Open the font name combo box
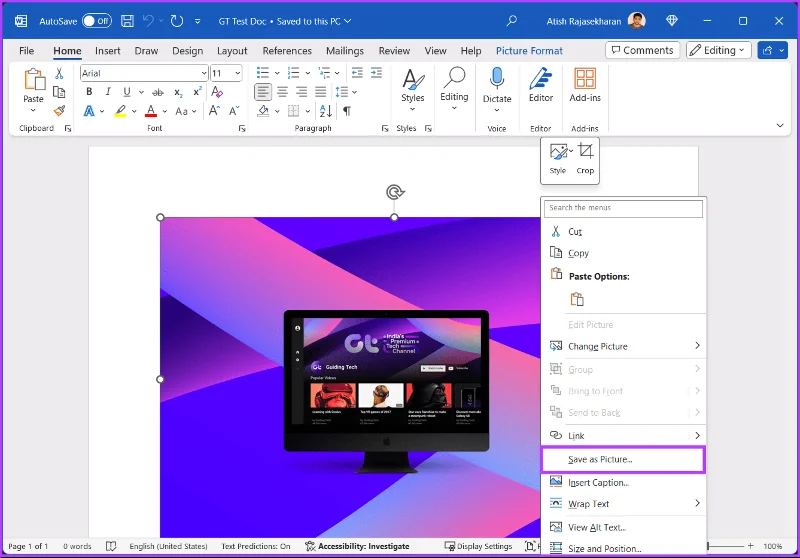The height and width of the screenshot is (558, 800). pyautogui.click(x=144, y=73)
